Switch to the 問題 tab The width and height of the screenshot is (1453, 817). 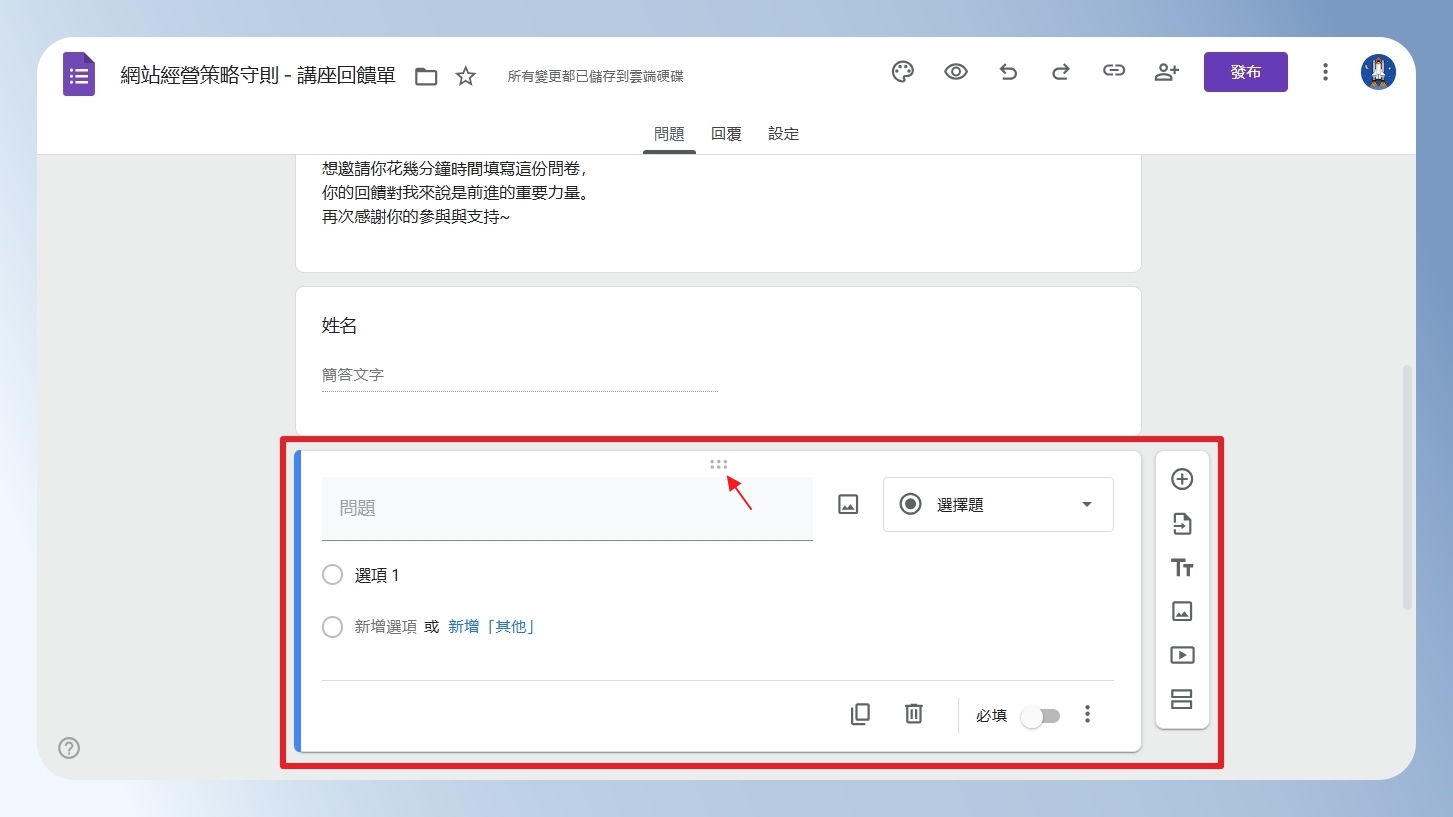(669, 134)
